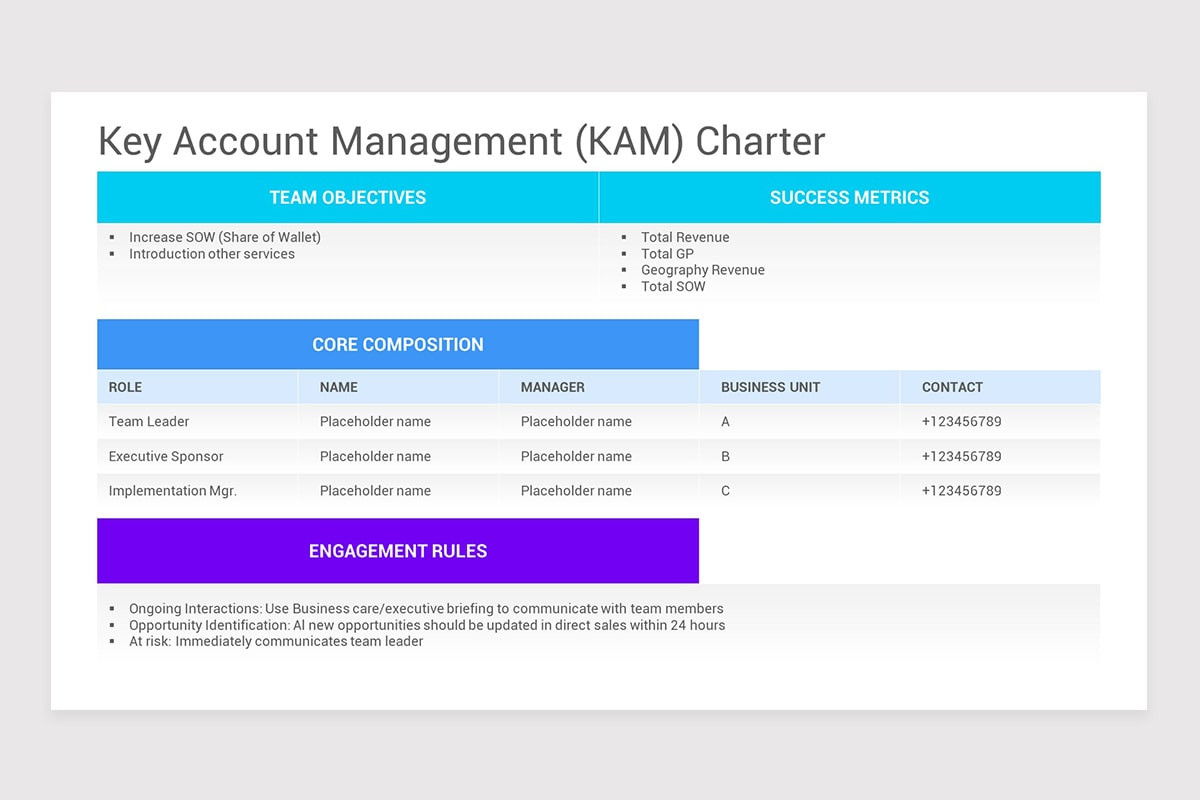Click the "Total GP" metric
1200x800 pixels.
[x=667, y=254]
